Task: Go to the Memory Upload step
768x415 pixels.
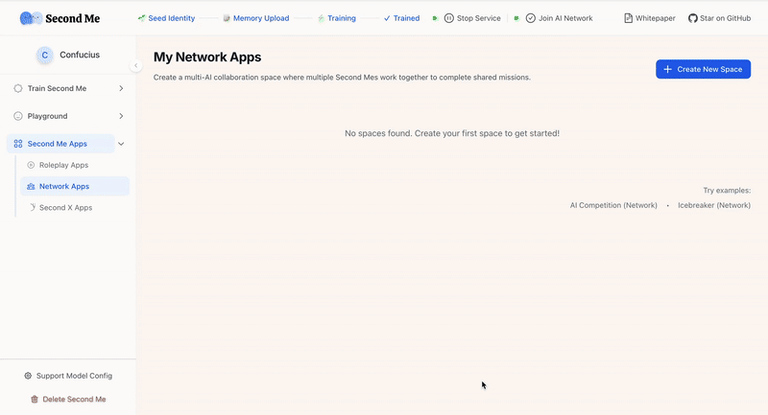Action: pyautogui.click(x=256, y=18)
